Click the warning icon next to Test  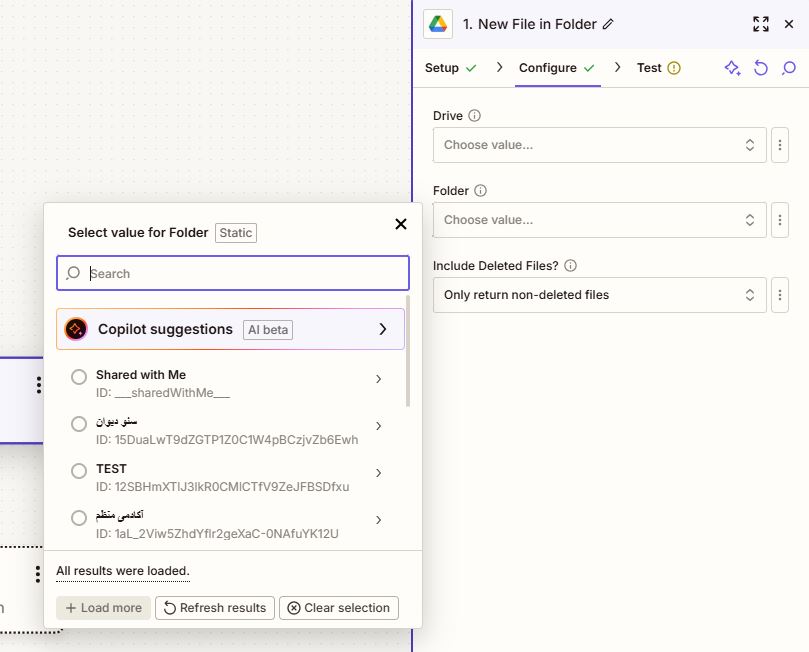(x=674, y=68)
